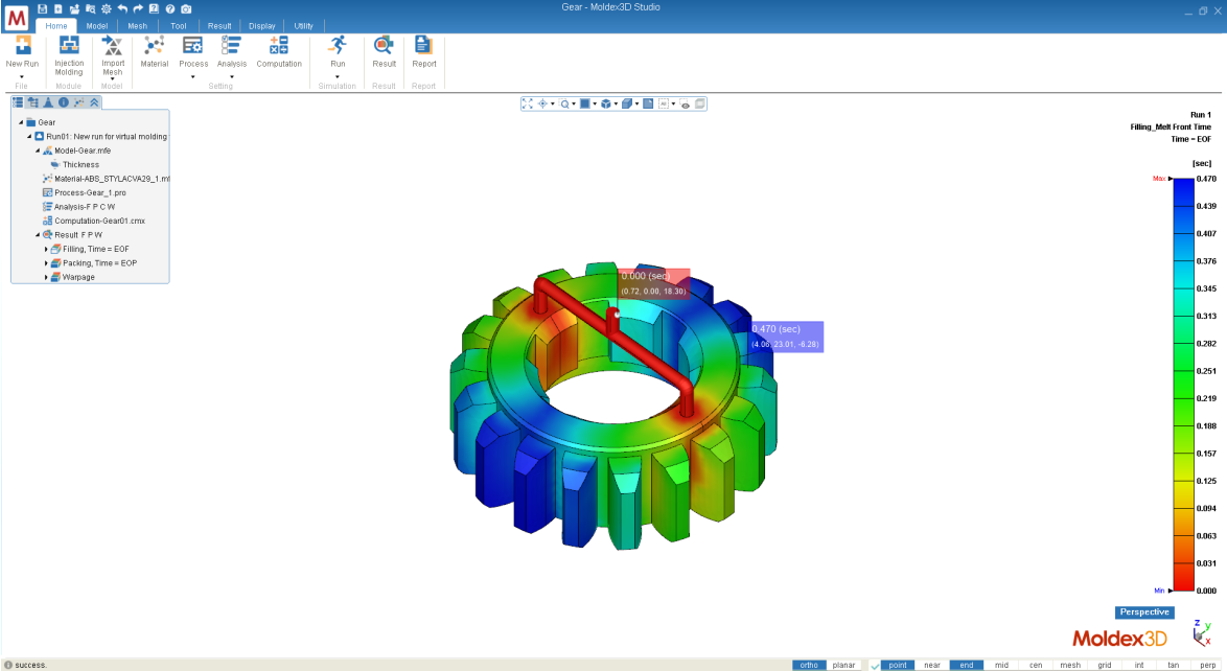Collapse the Run01 tree node

pos(29,136)
